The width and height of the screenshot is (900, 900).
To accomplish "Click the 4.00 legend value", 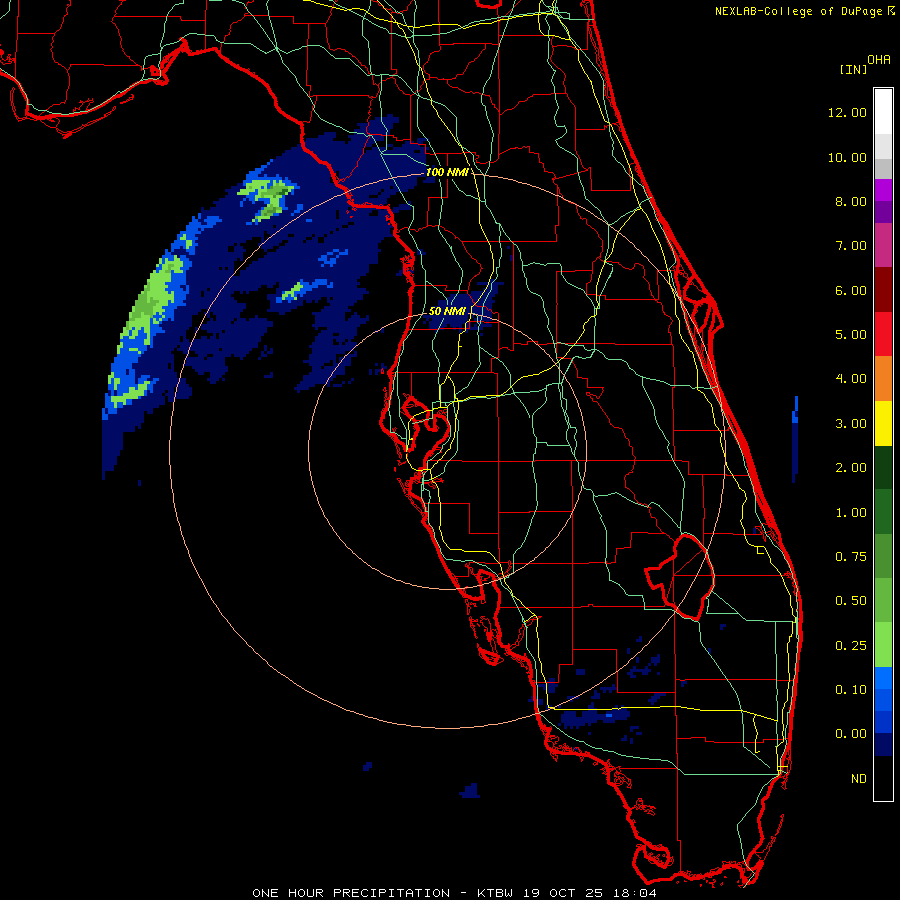I will [x=851, y=379].
